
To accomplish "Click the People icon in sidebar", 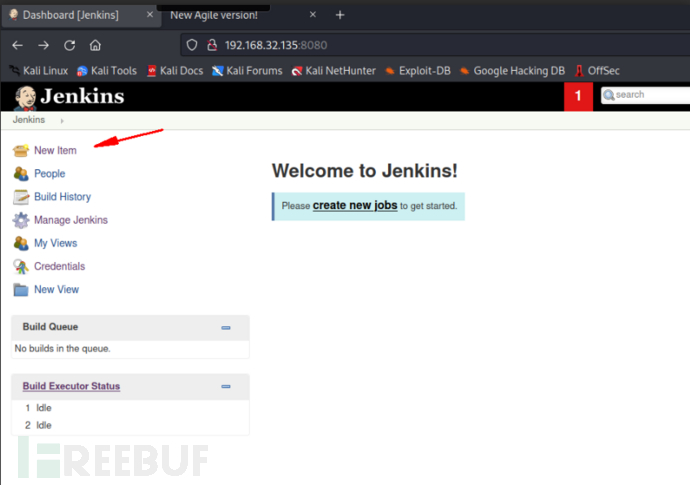I will (21, 174).
